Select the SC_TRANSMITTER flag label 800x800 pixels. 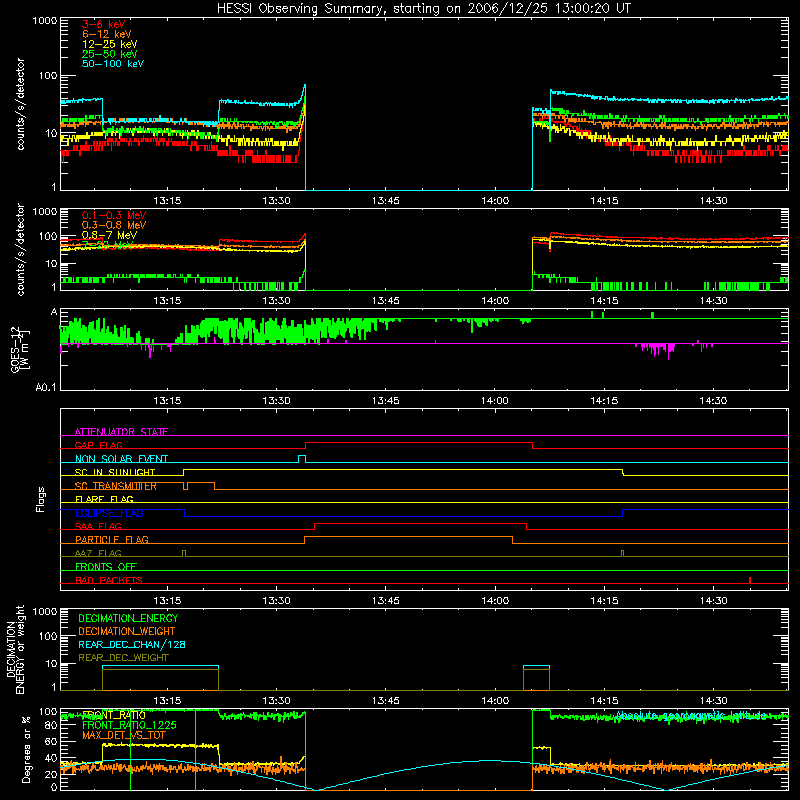(115, 486)
